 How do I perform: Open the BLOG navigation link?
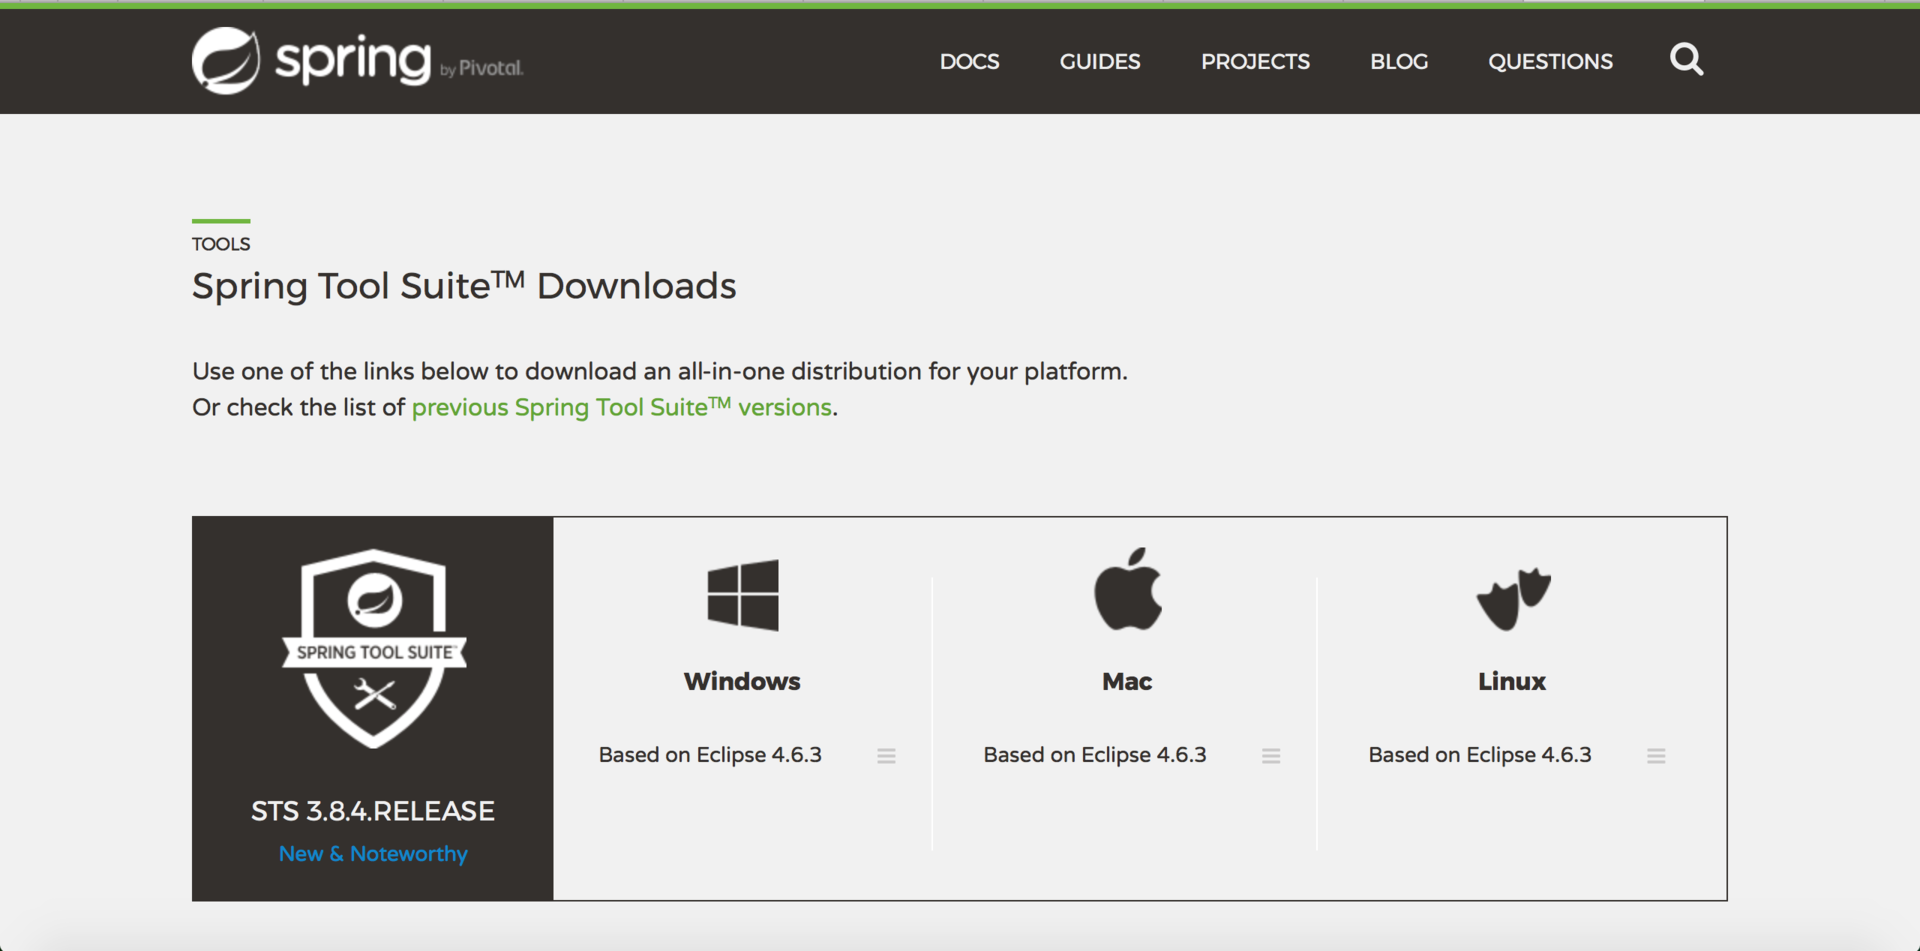tap(1399, 62)
